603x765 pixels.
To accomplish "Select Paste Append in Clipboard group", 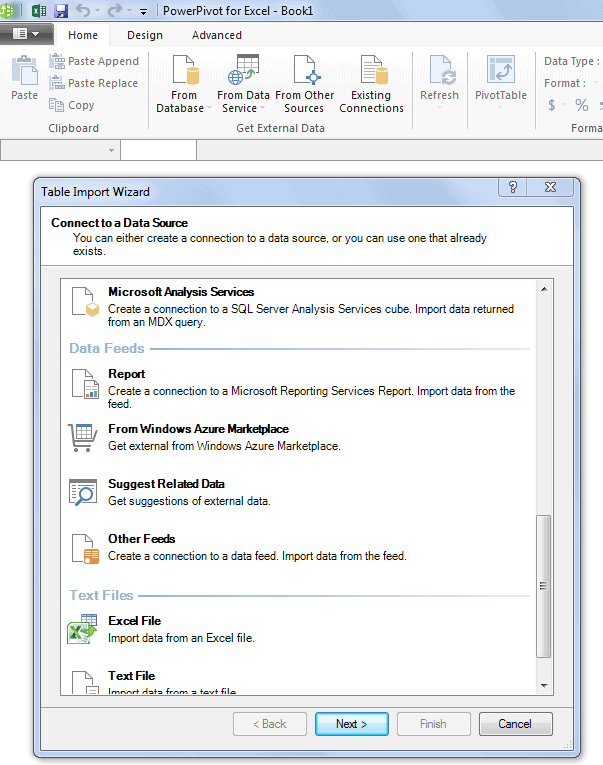I will click(94, 61).
